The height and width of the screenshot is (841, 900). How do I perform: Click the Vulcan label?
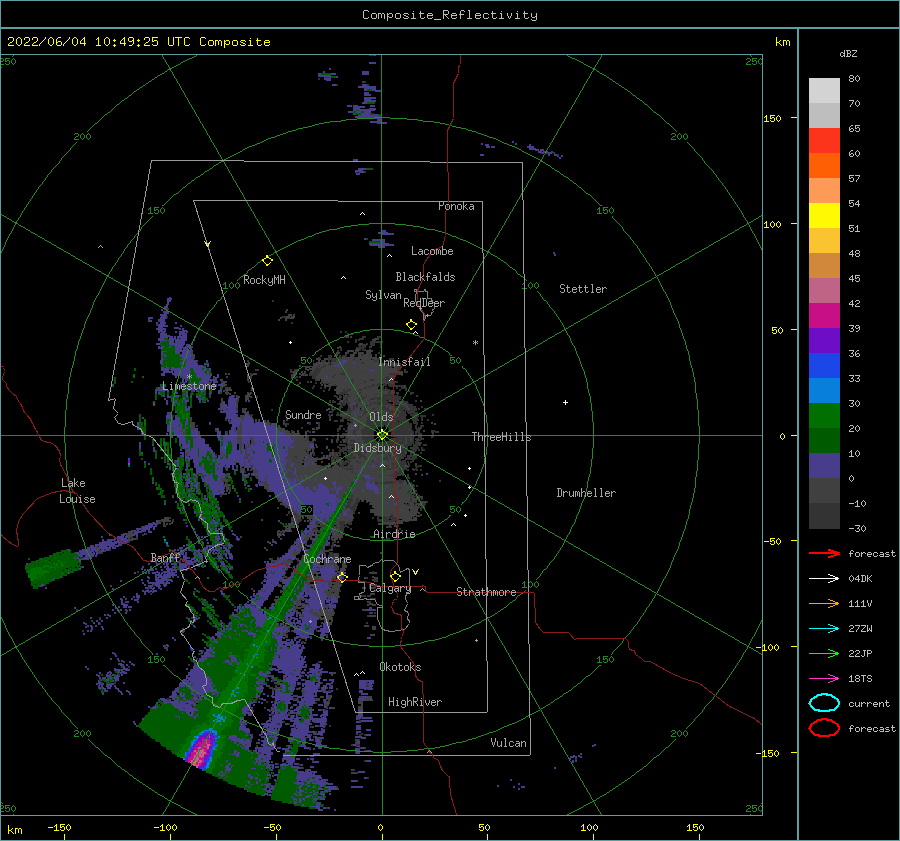(x=508, y=743)
